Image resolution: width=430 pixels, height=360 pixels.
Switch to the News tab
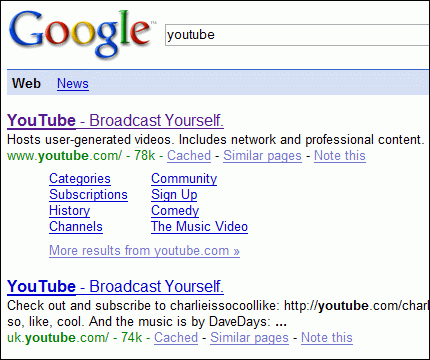(73, 83)
